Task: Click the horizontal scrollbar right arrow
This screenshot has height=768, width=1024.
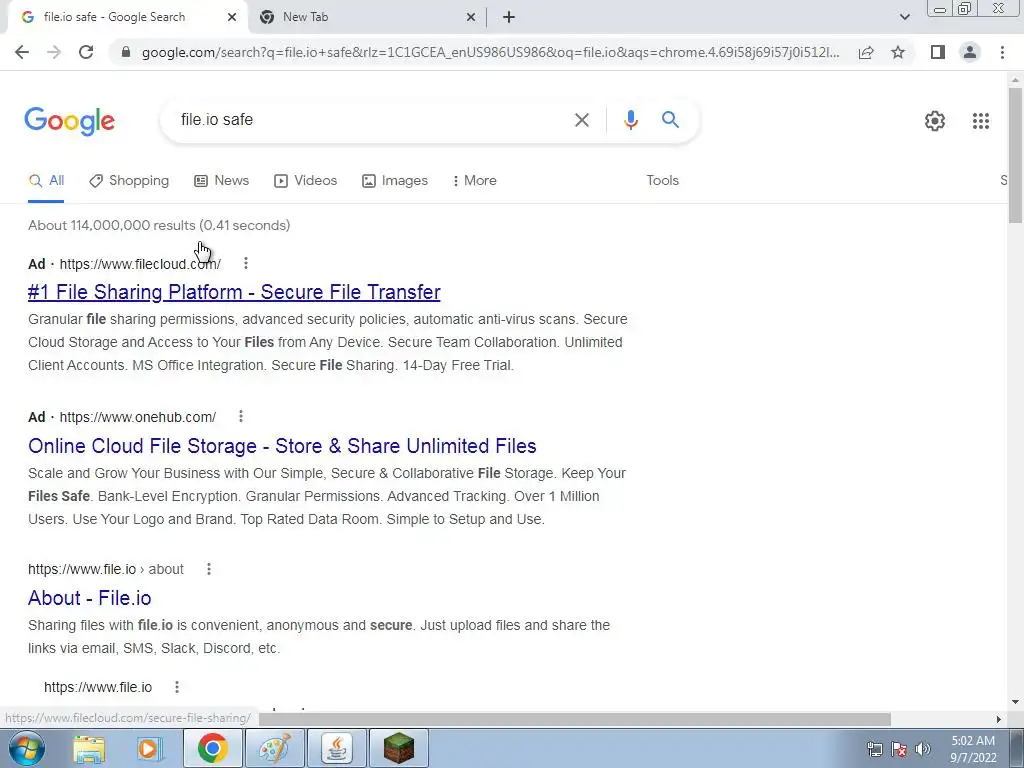Action: tap(998, 719)
